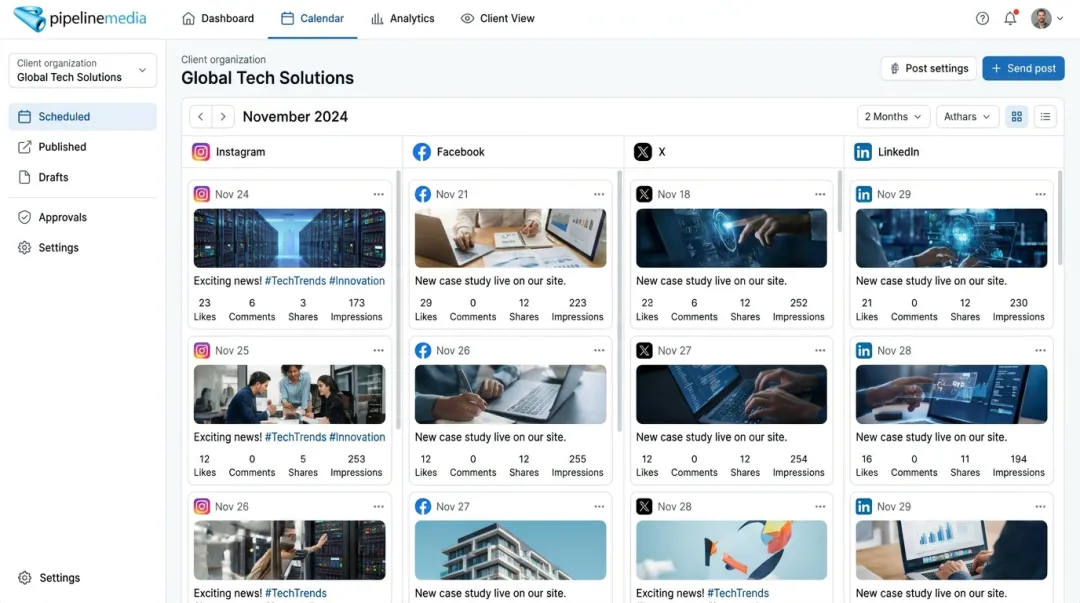Screen dimensions: 1080x603
Task: Click #TechTrends hashtag in Instagram Nov 24 post
Action: point(295,280)
